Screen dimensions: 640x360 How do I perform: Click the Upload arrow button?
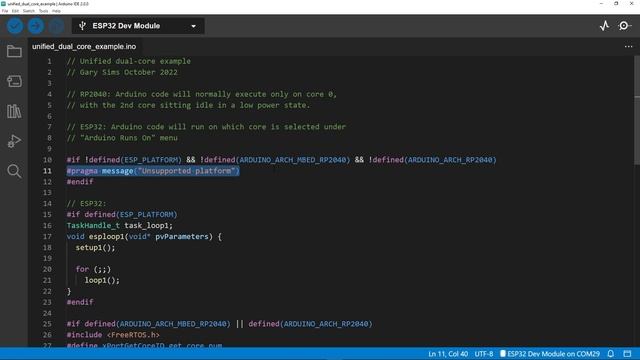pos(36,26)
